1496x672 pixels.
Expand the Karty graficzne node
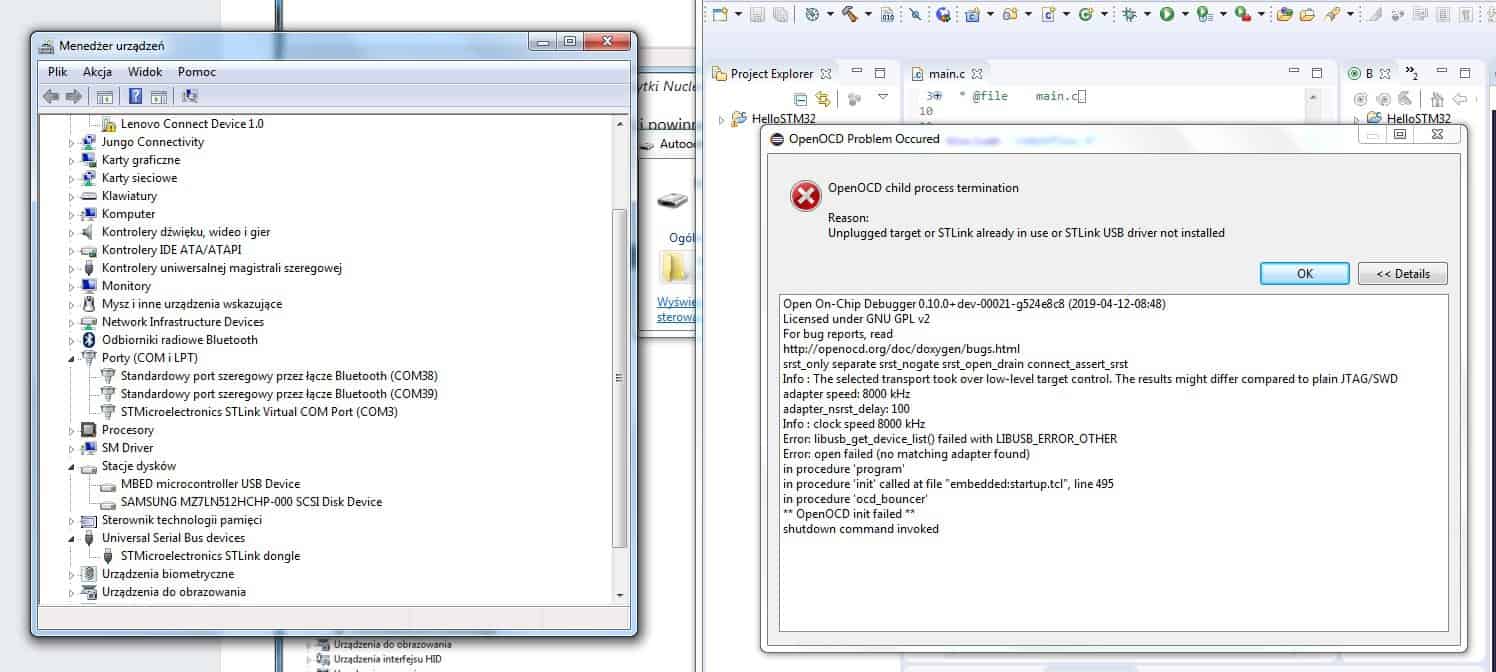(x=72, y=160)
